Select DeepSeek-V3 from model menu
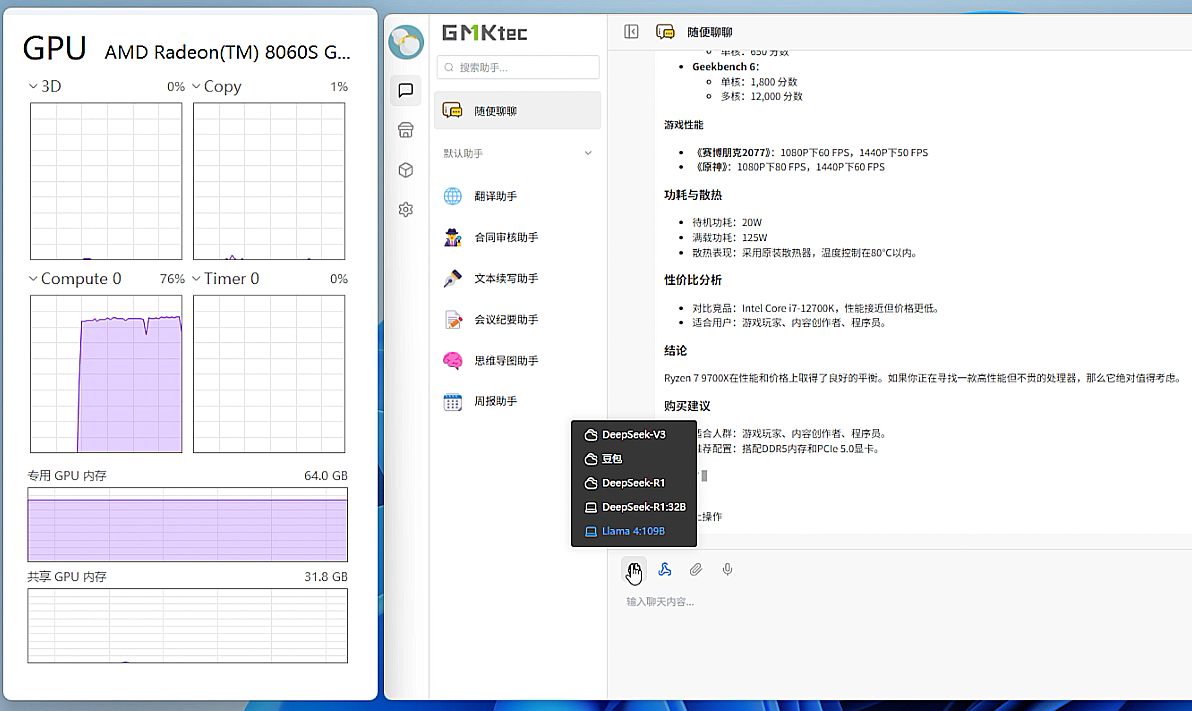Viewport: 1192px width, 711px height. [633, 435]
